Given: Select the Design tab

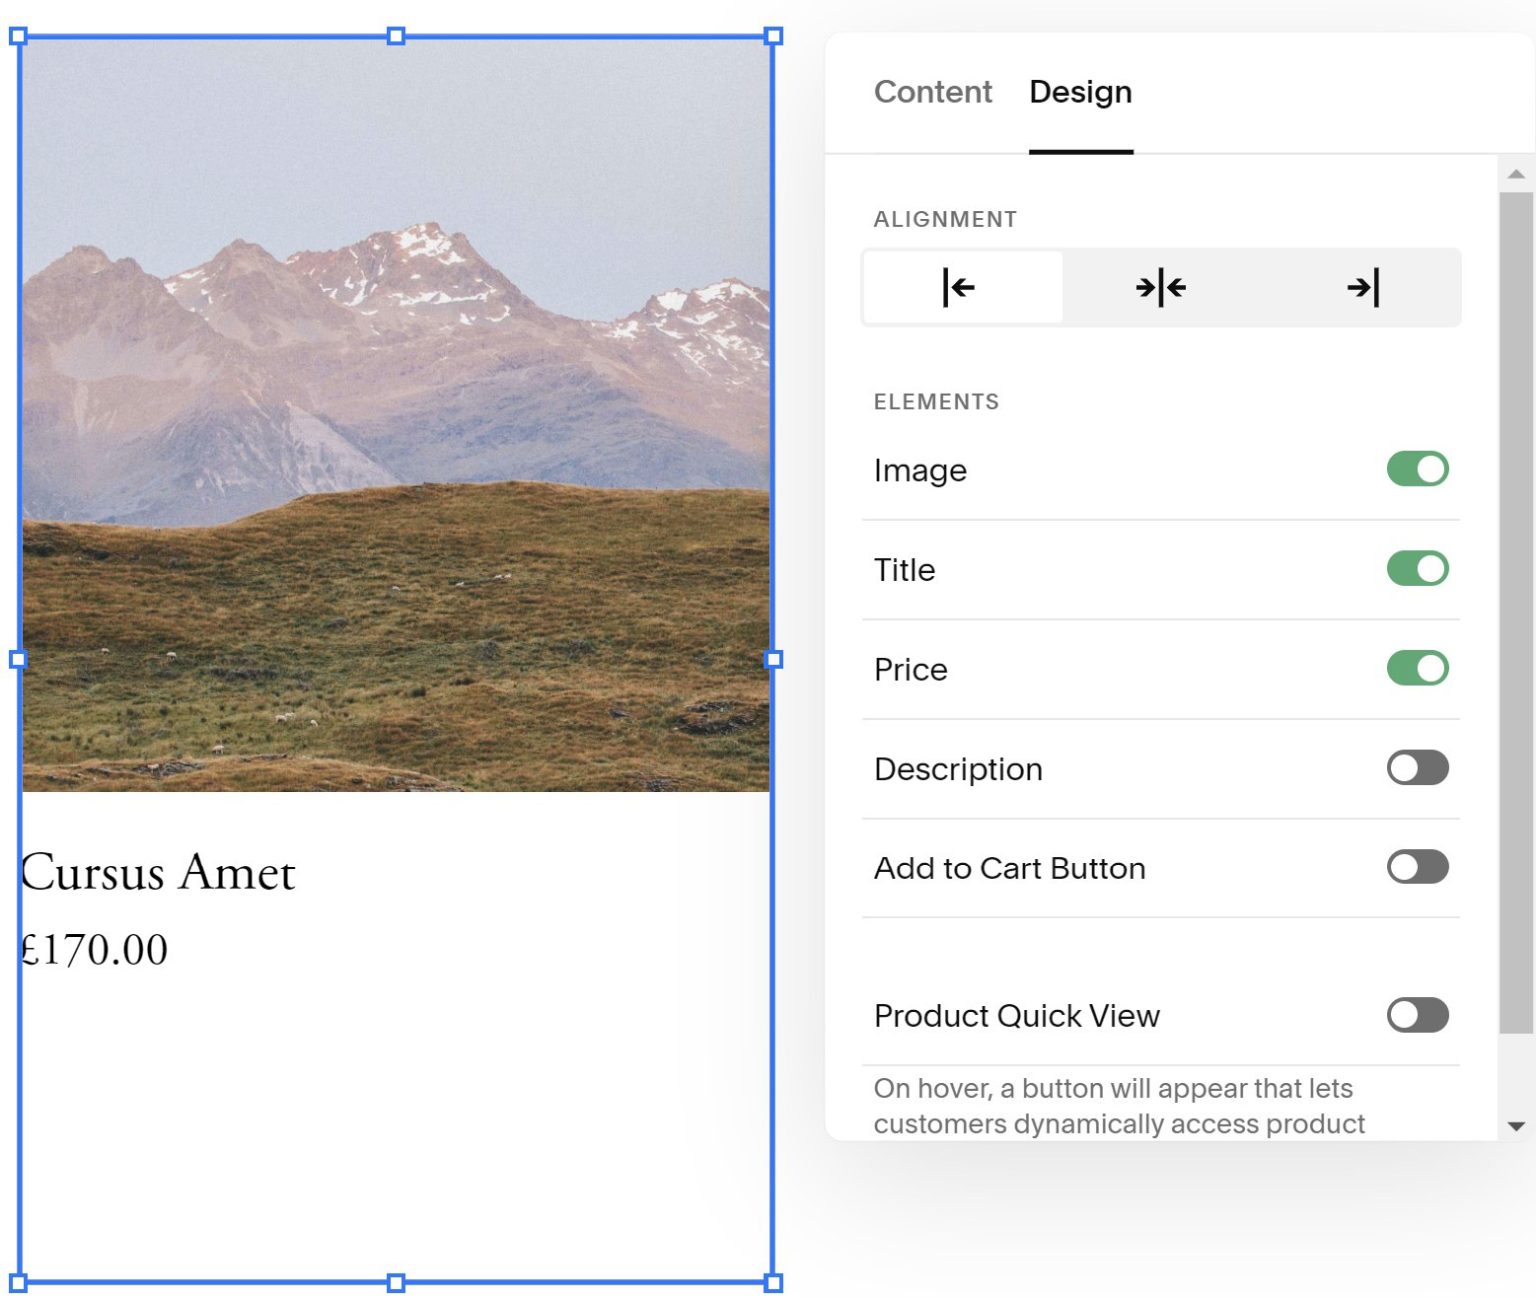Looking at the screenshot, I should tap(1080, 92).
